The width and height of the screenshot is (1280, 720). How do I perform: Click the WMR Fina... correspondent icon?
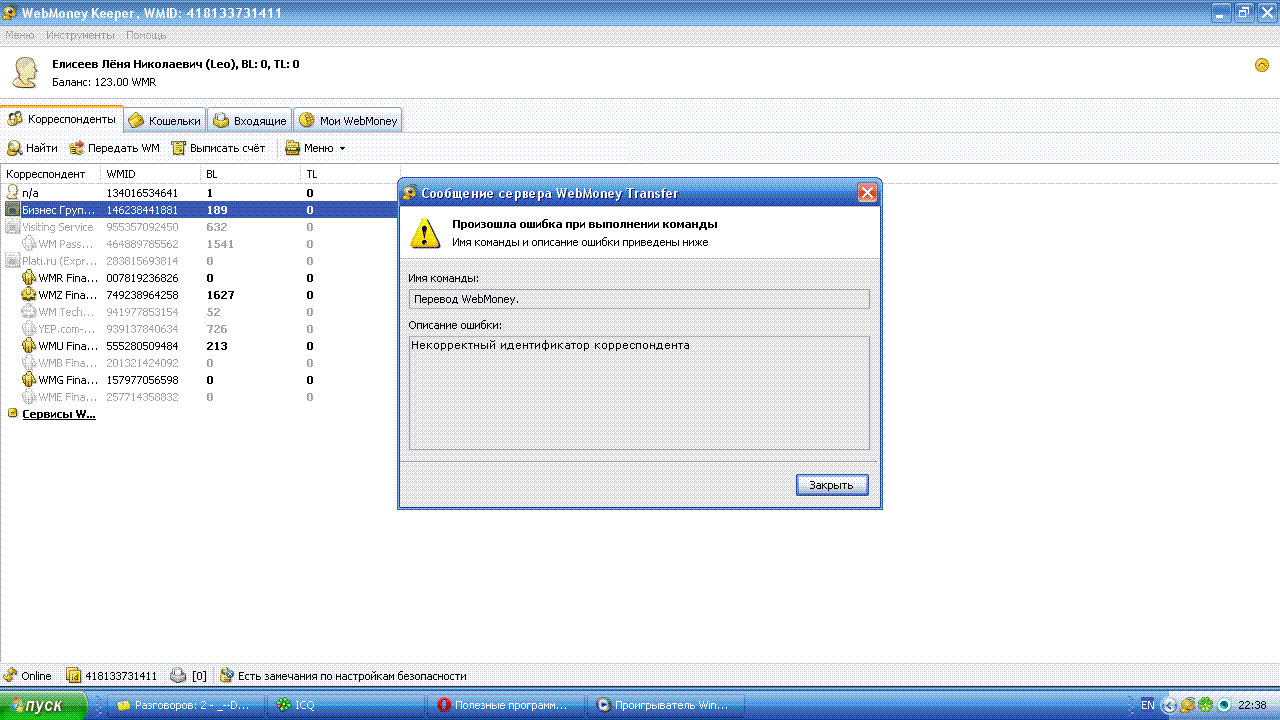[29, 278]
